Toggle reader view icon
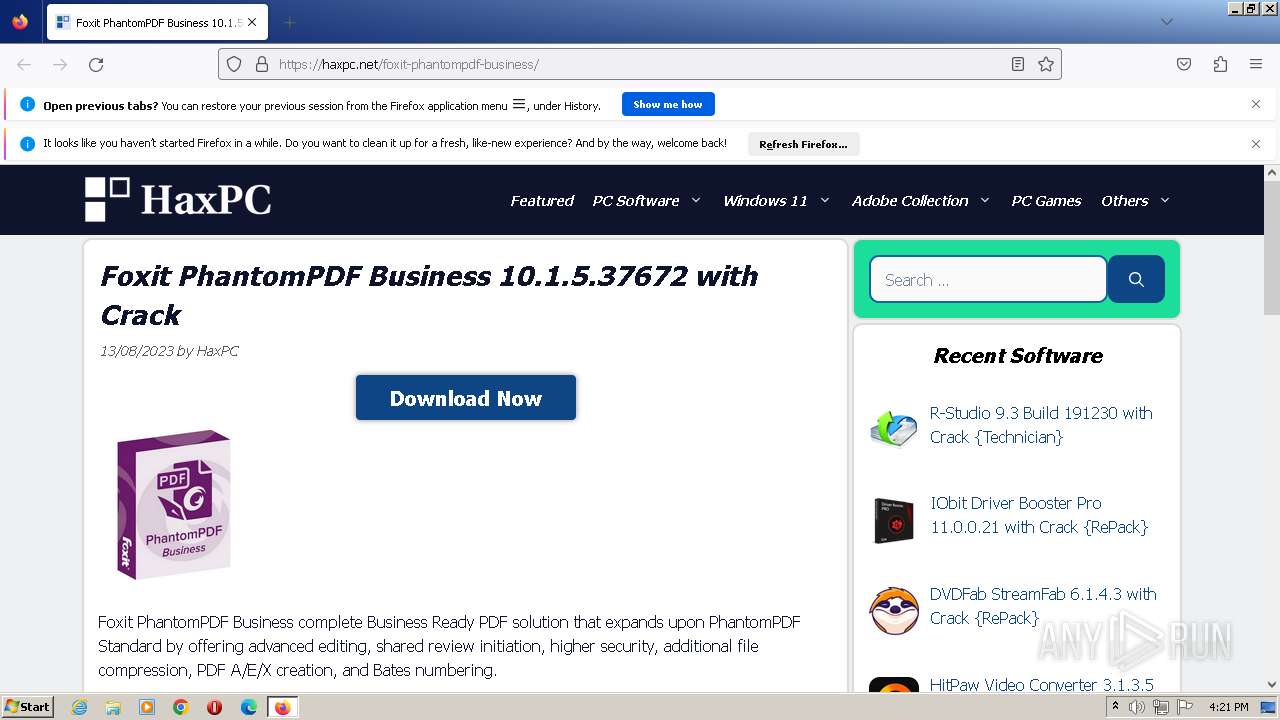The width and height of the screenshot is (1280, 720). [x=1018, y=64]
